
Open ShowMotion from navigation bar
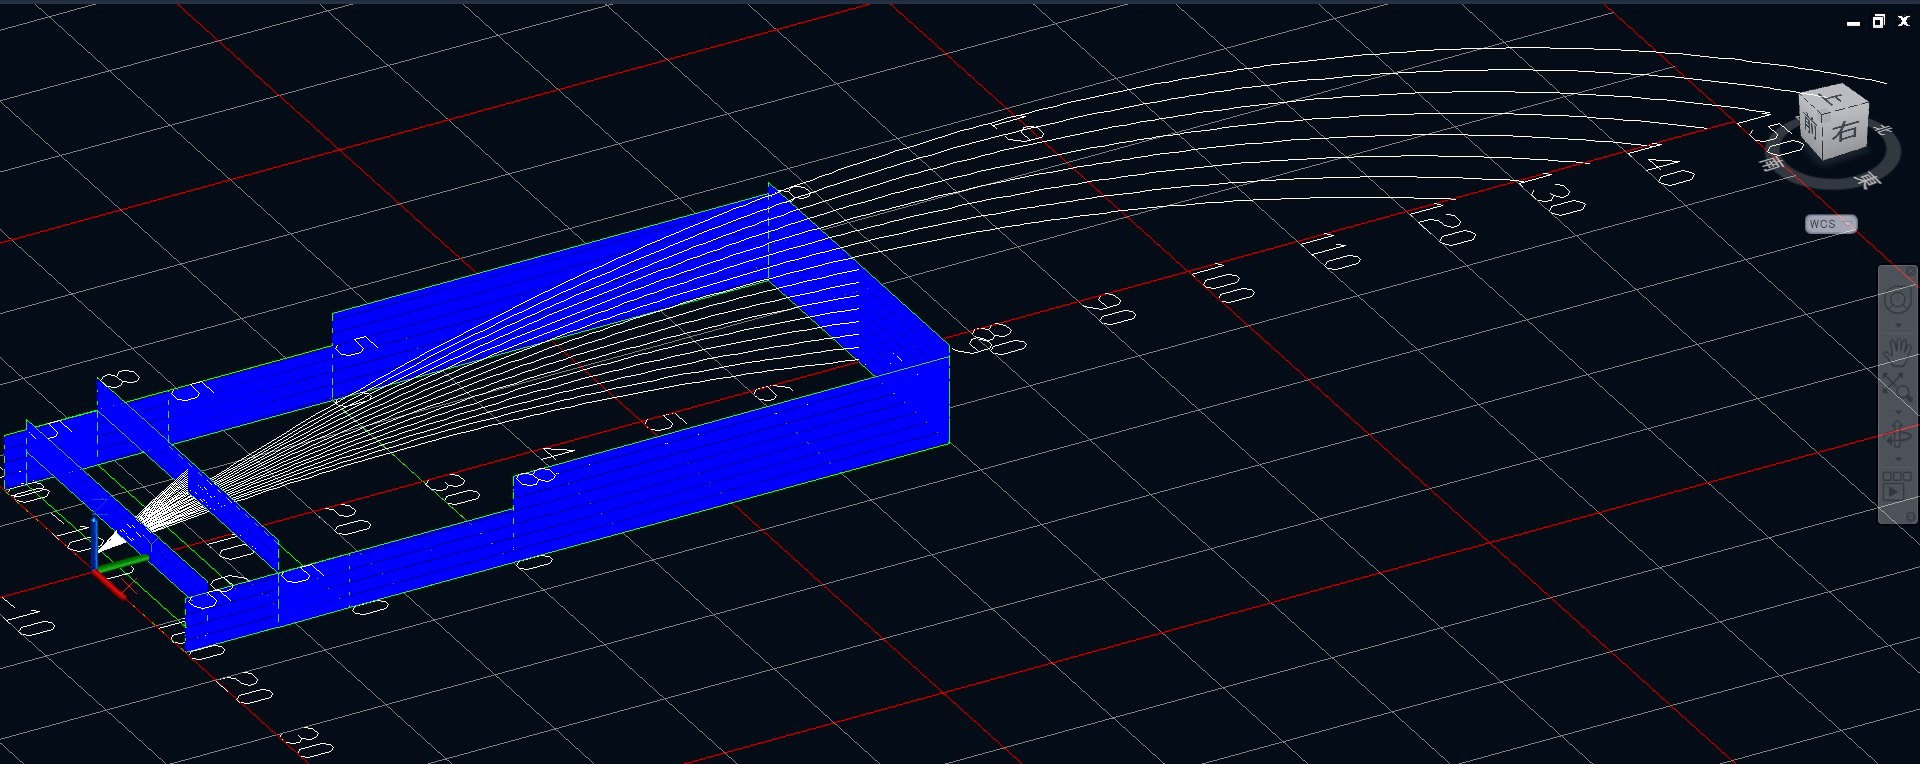1895,486
